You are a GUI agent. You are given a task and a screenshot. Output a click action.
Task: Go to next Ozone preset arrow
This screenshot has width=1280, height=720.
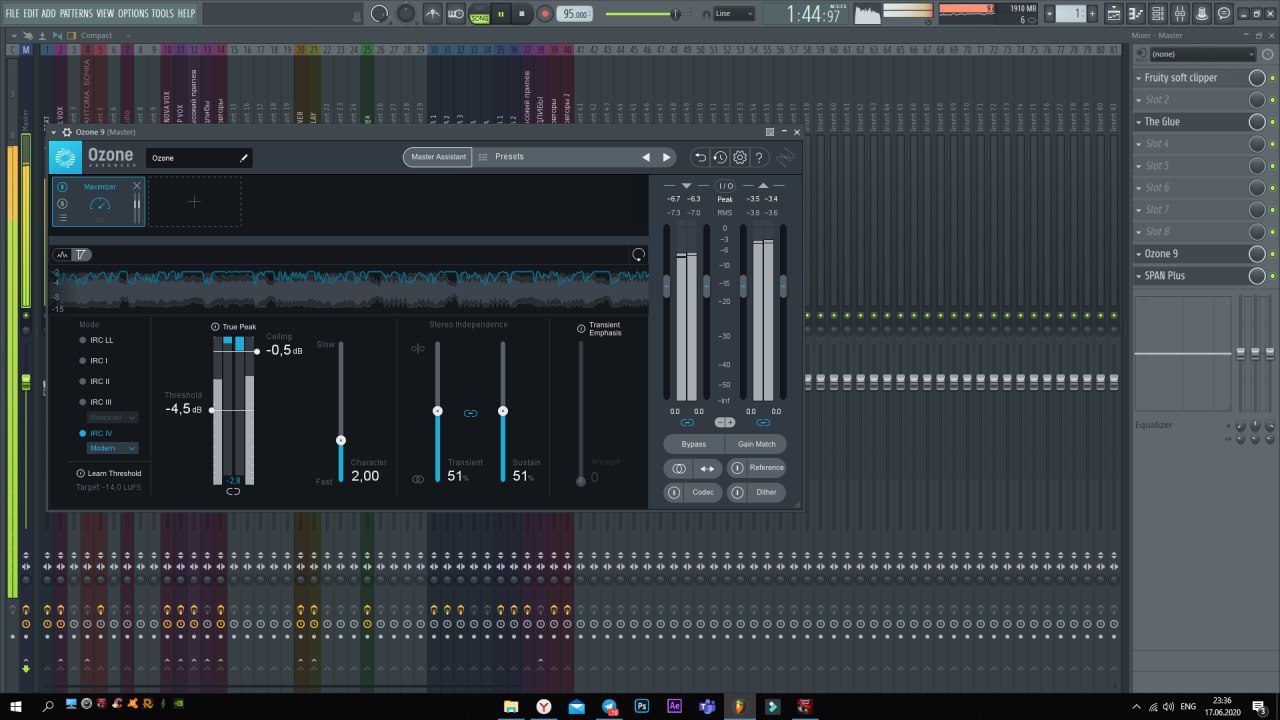click(x=666, y=157)
